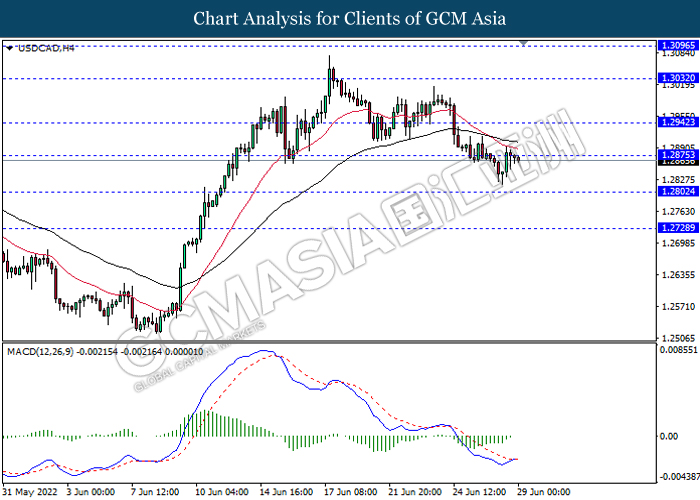Select the 1.29423 price level label

point(678,122)
